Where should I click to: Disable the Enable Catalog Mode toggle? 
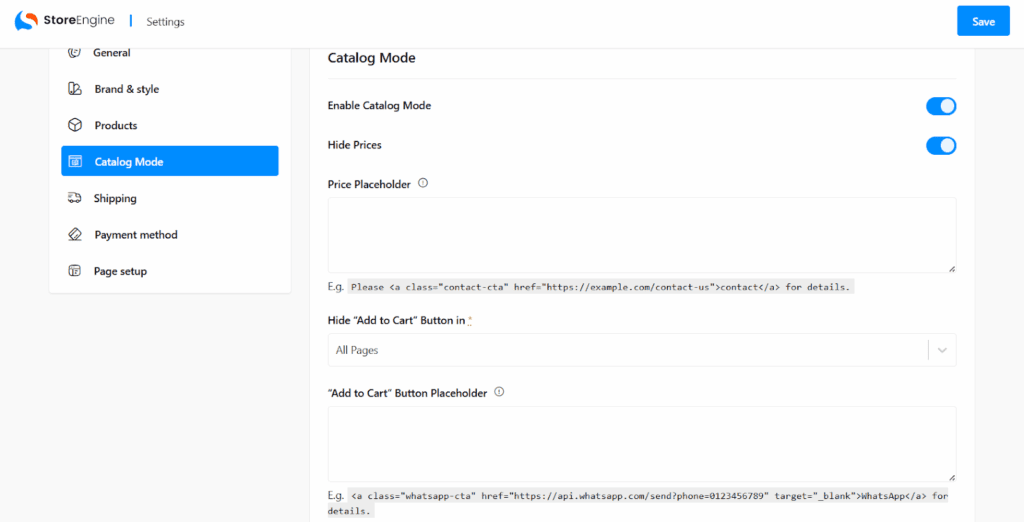941,106
